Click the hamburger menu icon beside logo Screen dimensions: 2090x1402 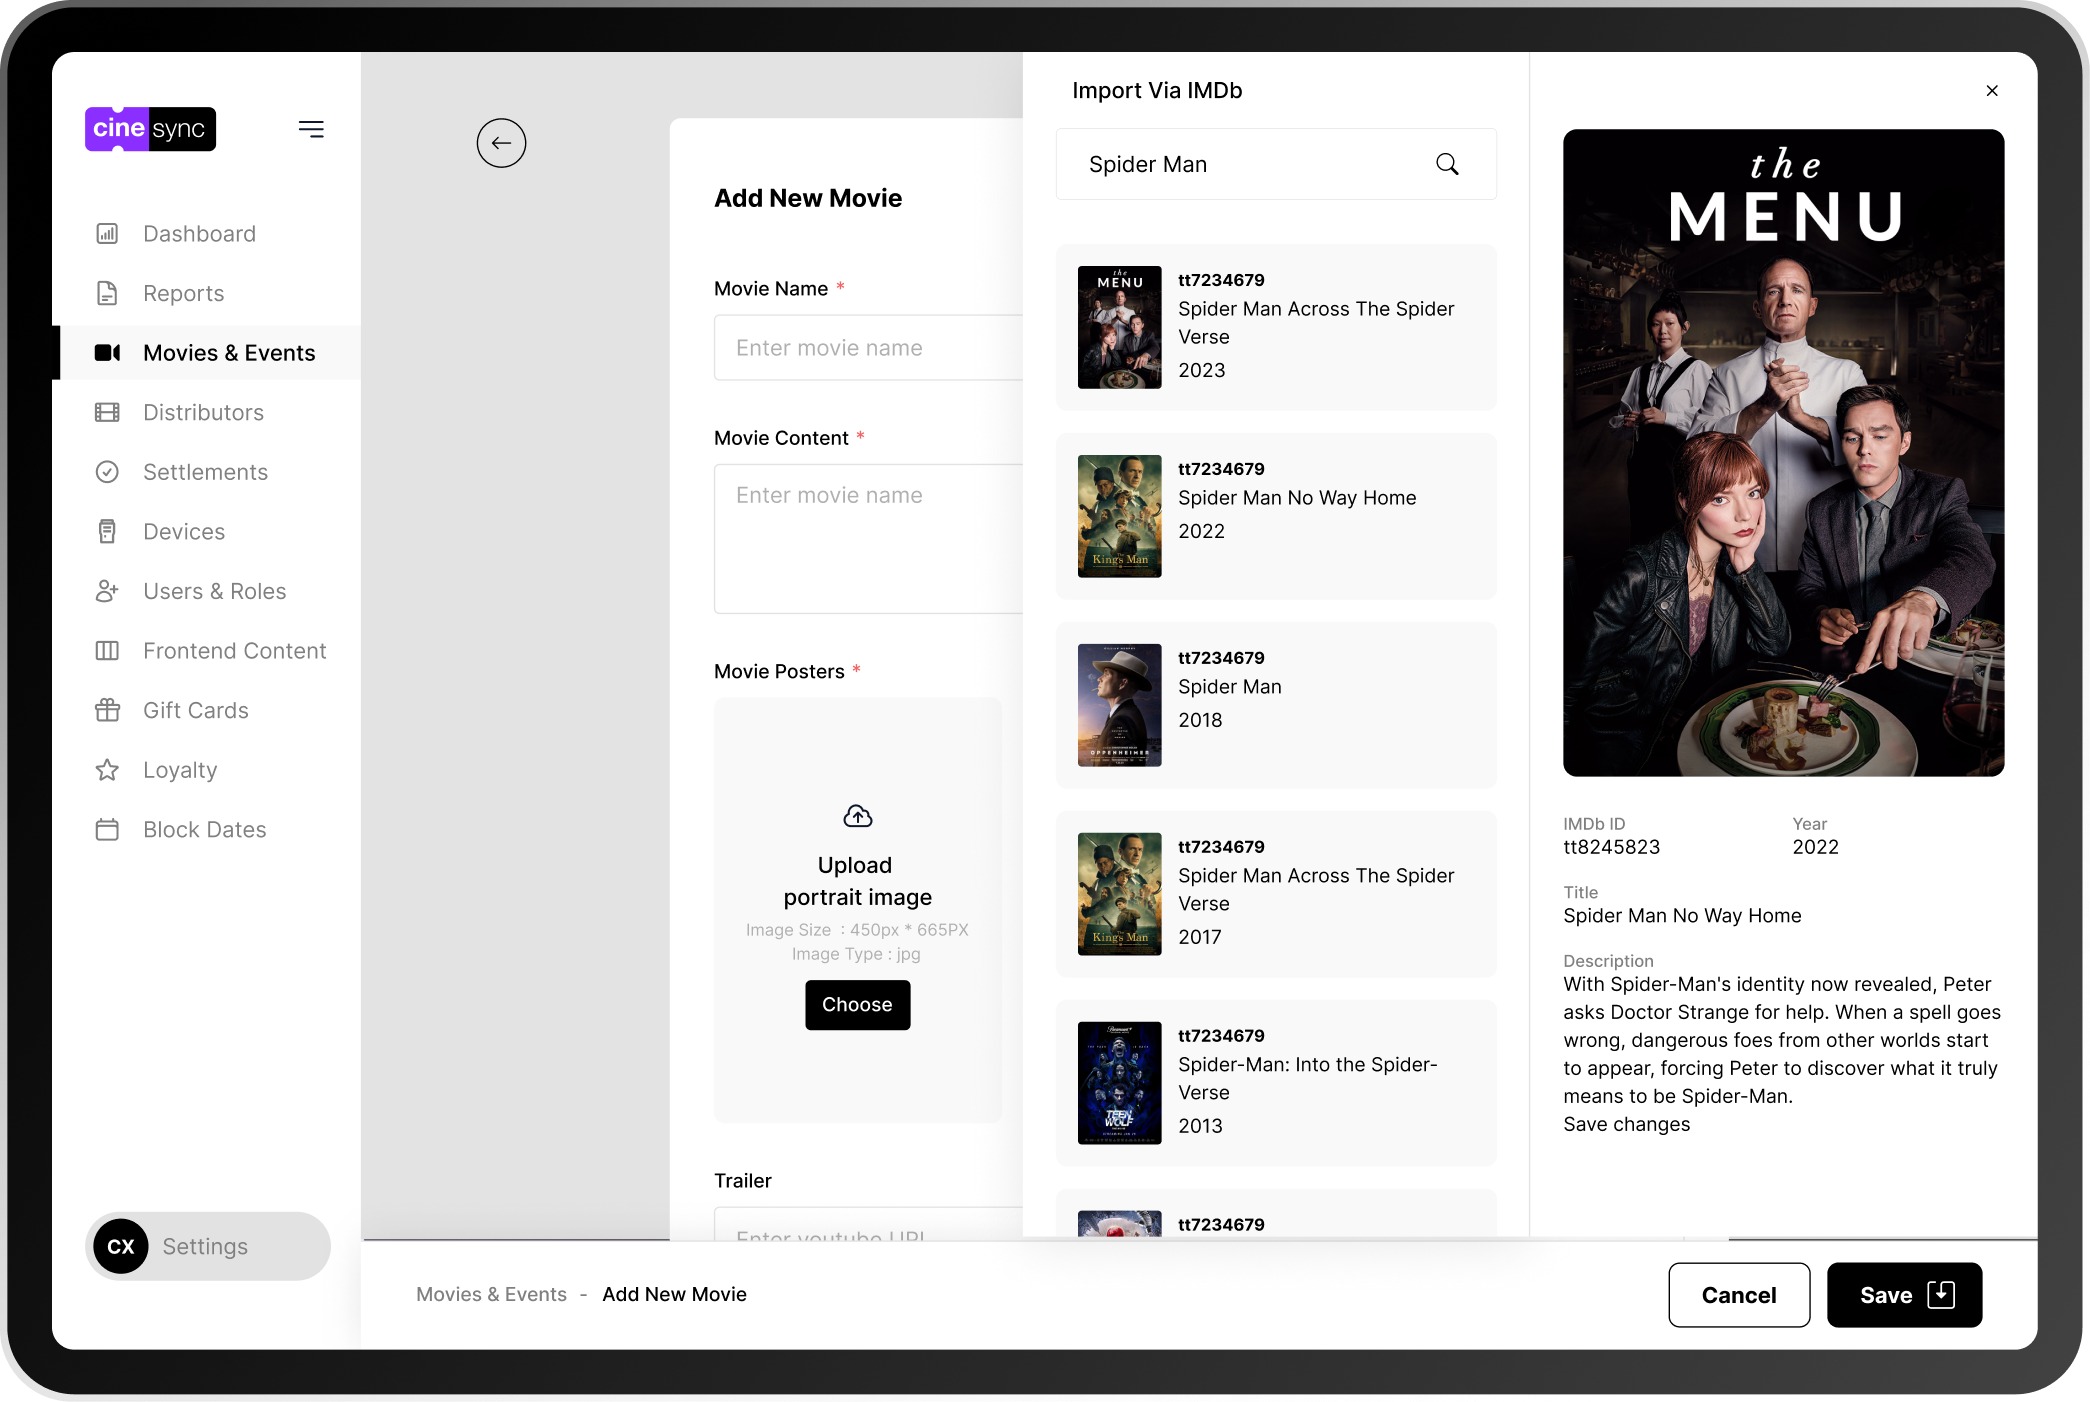point(311,129)
